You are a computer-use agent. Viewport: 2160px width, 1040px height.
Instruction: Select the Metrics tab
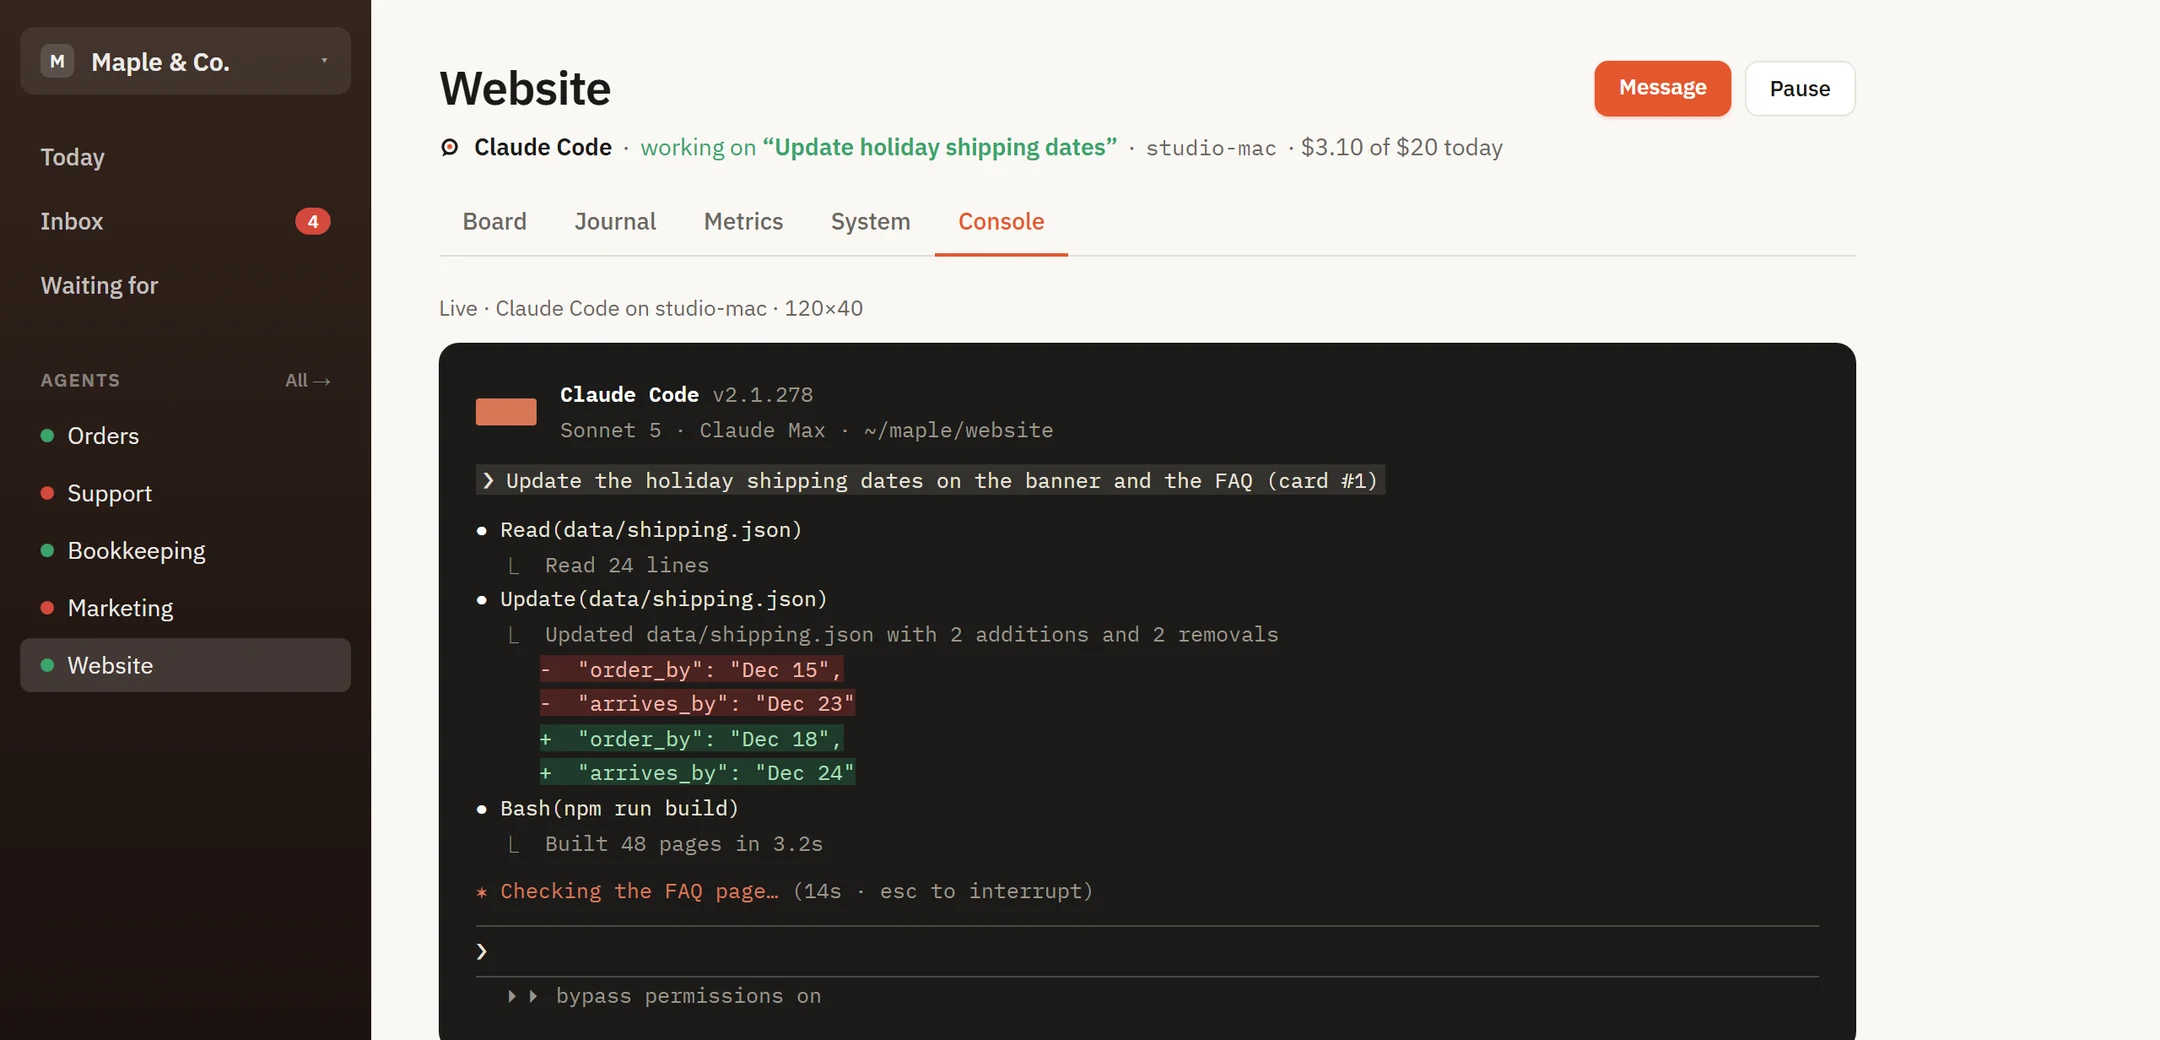(x=743, y=221)
